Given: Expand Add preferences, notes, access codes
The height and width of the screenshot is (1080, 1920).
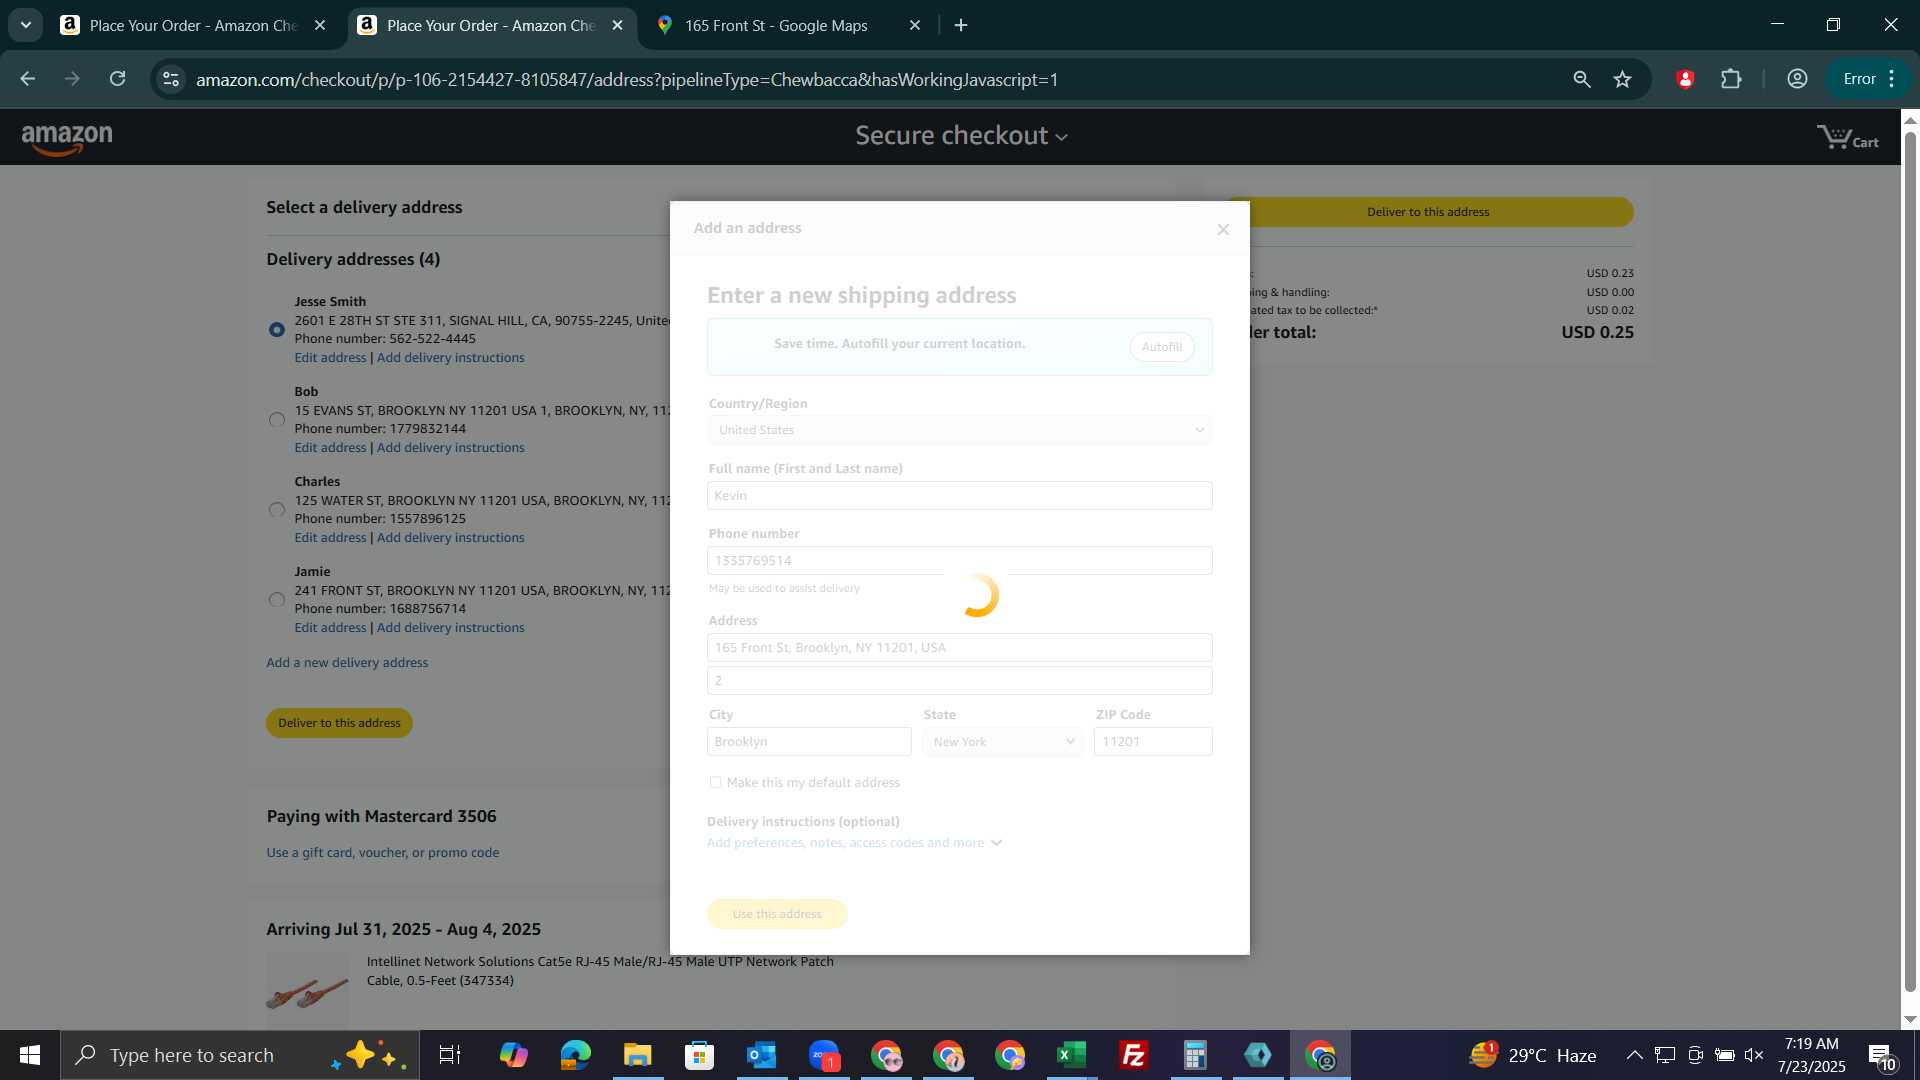Looking at the screenshot, I should click(854, 843).
